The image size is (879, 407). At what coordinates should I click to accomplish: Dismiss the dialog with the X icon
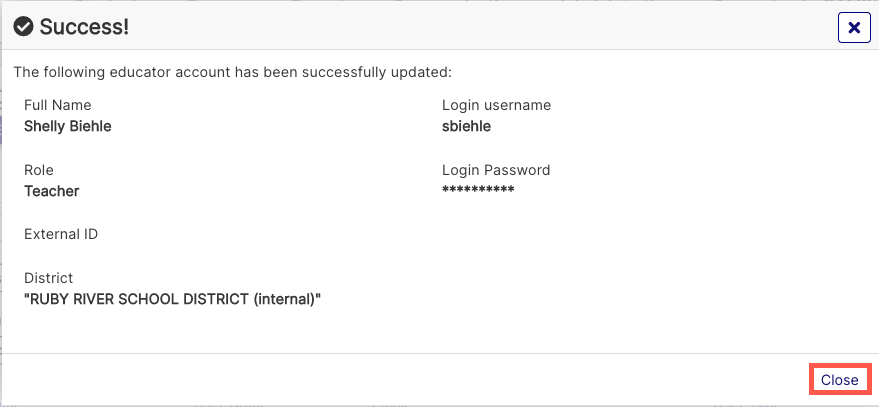point(854,28)
